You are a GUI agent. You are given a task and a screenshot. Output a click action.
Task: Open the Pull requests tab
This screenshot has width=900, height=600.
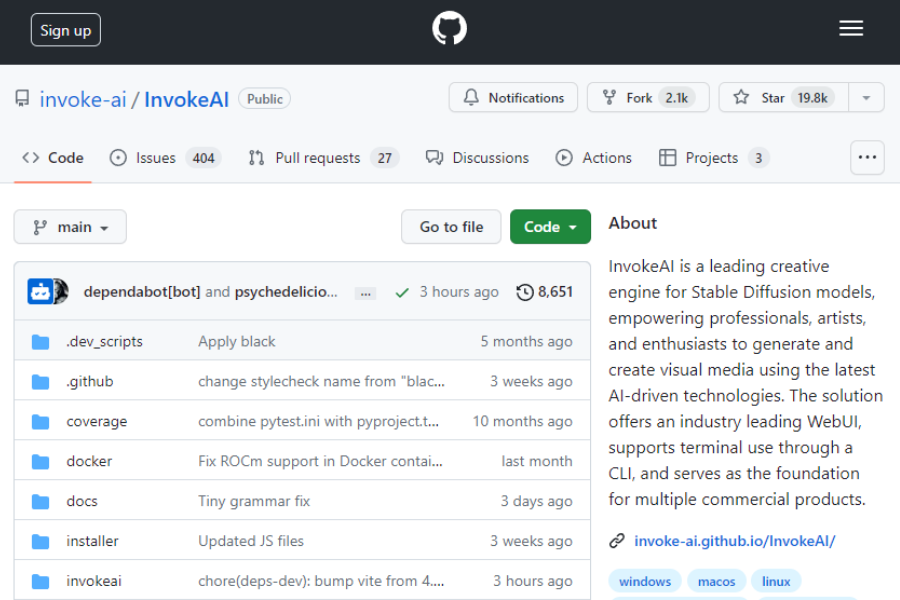[x=324, y=158]
